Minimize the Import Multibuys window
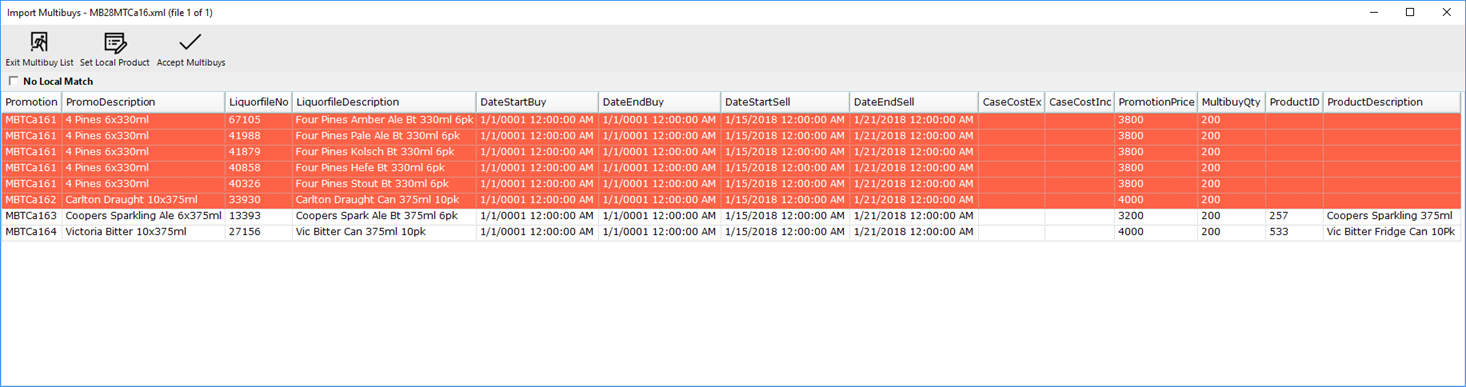This screenshot has width=1466, height=387. point(1374,12)
